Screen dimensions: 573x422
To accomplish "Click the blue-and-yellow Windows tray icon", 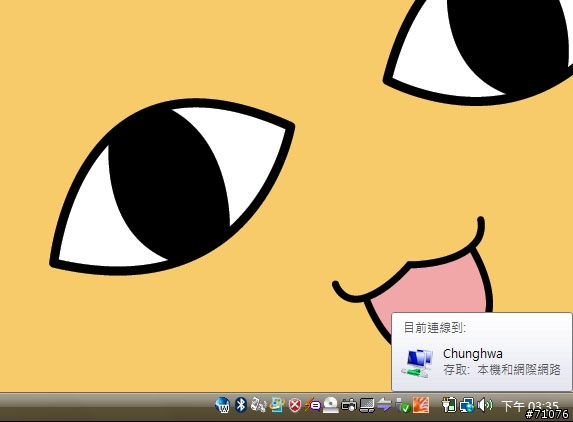I will (x=277, y=405).
